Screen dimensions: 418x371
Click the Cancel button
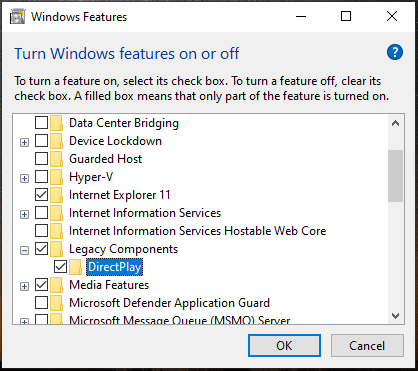(x=367, y=346)
